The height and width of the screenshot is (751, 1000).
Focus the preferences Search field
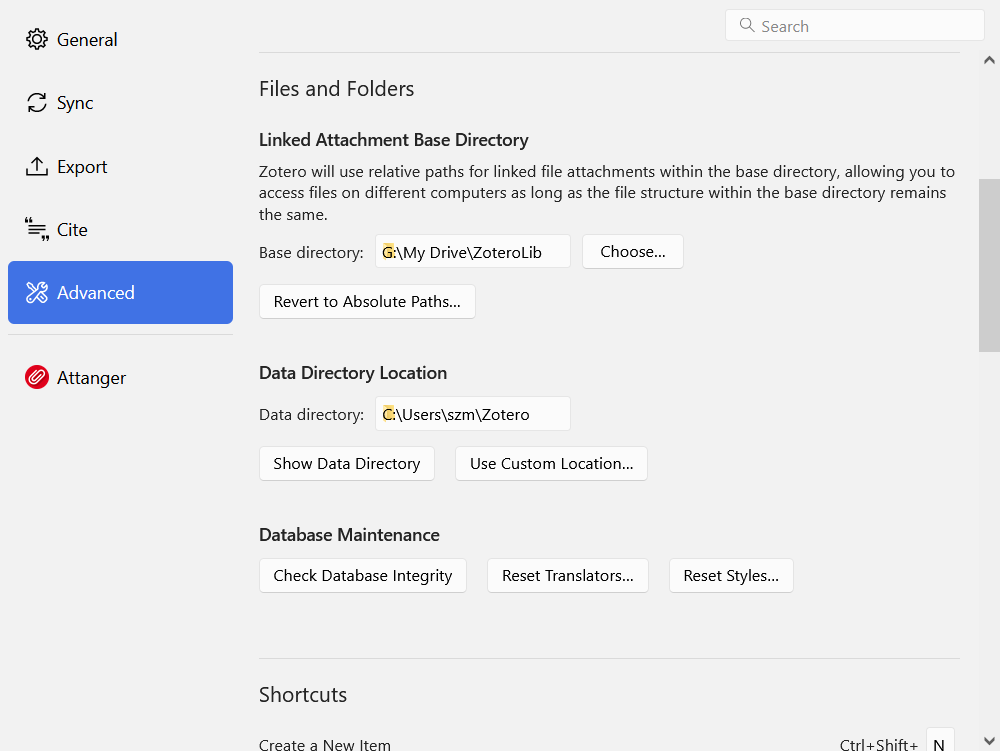tap(855, 26)
